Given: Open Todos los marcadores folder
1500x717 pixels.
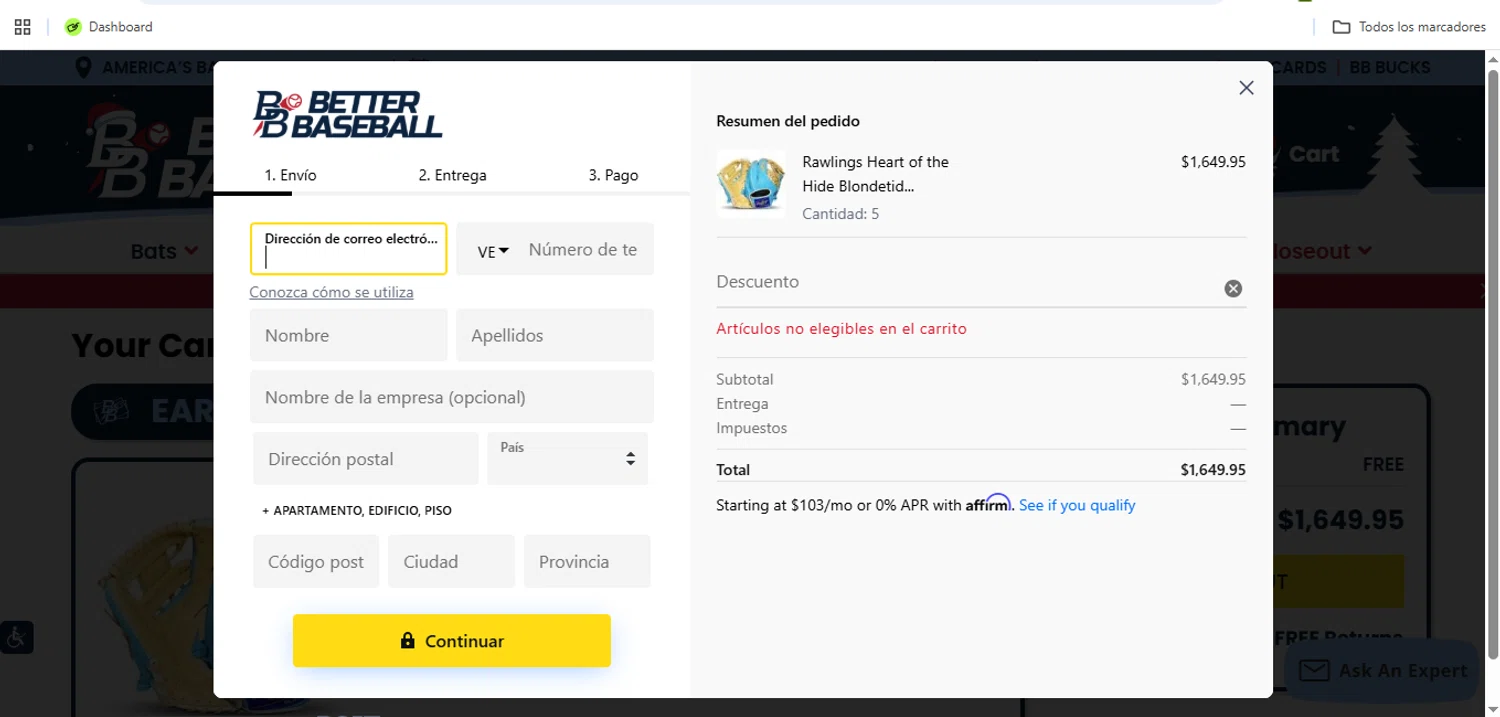Looking at the screenshot, I should (x=1409, y=27).
